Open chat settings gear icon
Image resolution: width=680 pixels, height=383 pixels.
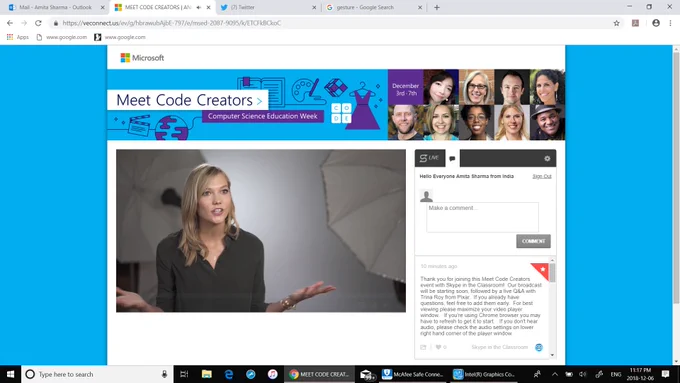[547, 159]
